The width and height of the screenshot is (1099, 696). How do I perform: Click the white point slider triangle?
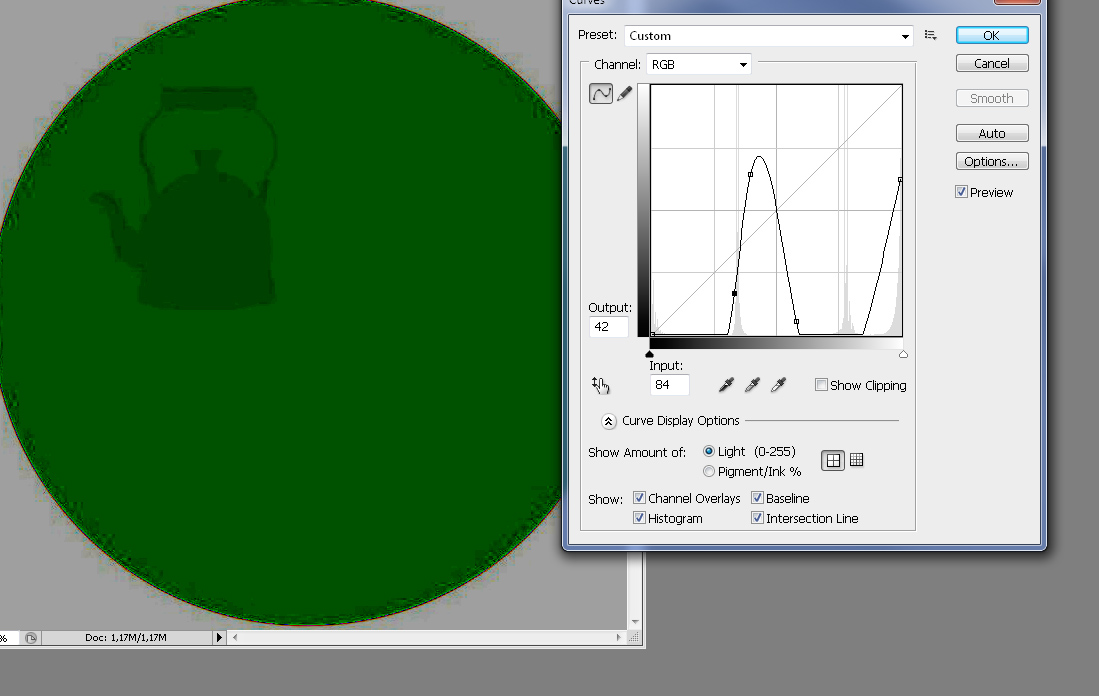903,355
